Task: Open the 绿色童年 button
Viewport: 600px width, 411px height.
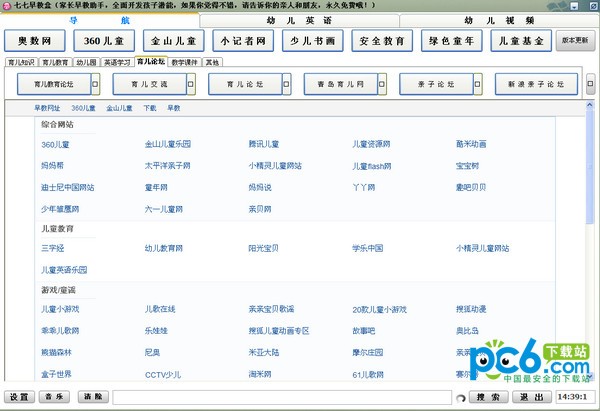Action: pyautogui.click(x=452, y=41)
